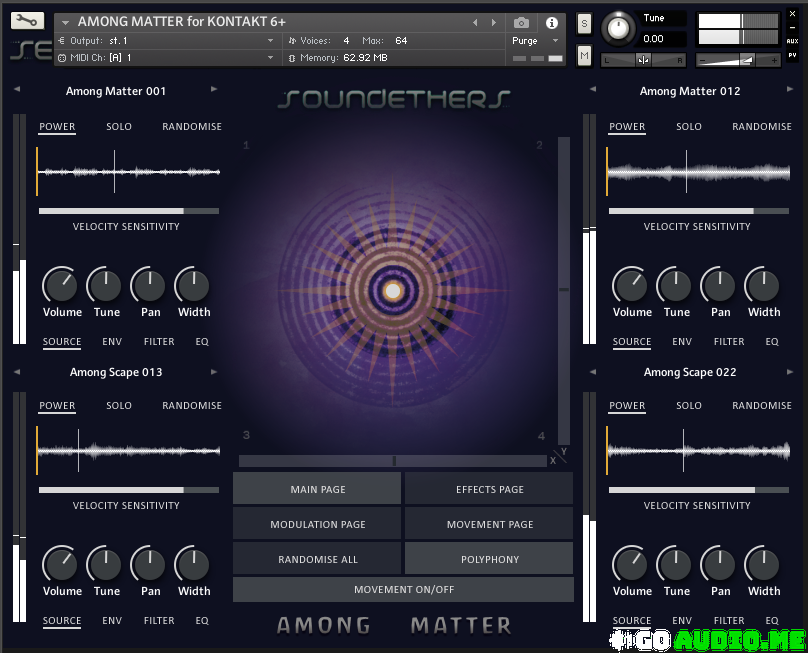Click RANDOMISE ALL button
This screenshot has height=653, width=808.
[x=317, y=559]
